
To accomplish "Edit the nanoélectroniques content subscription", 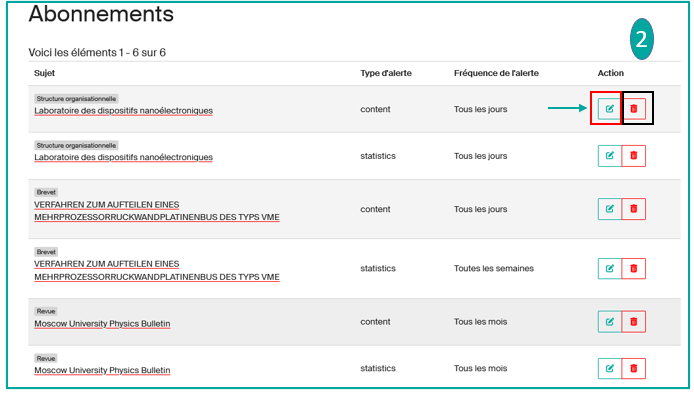I will tap(609, 109).
